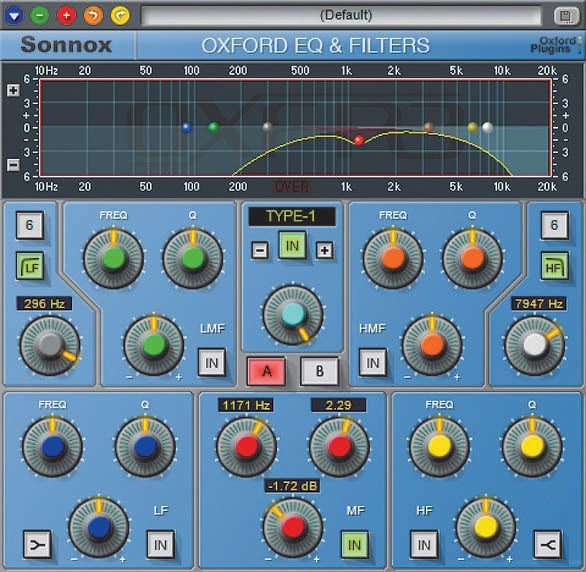Toggle the LF high-pass filter button
Image resolution: width=586 pixels, height=572 pixels.
coord(30,266)
